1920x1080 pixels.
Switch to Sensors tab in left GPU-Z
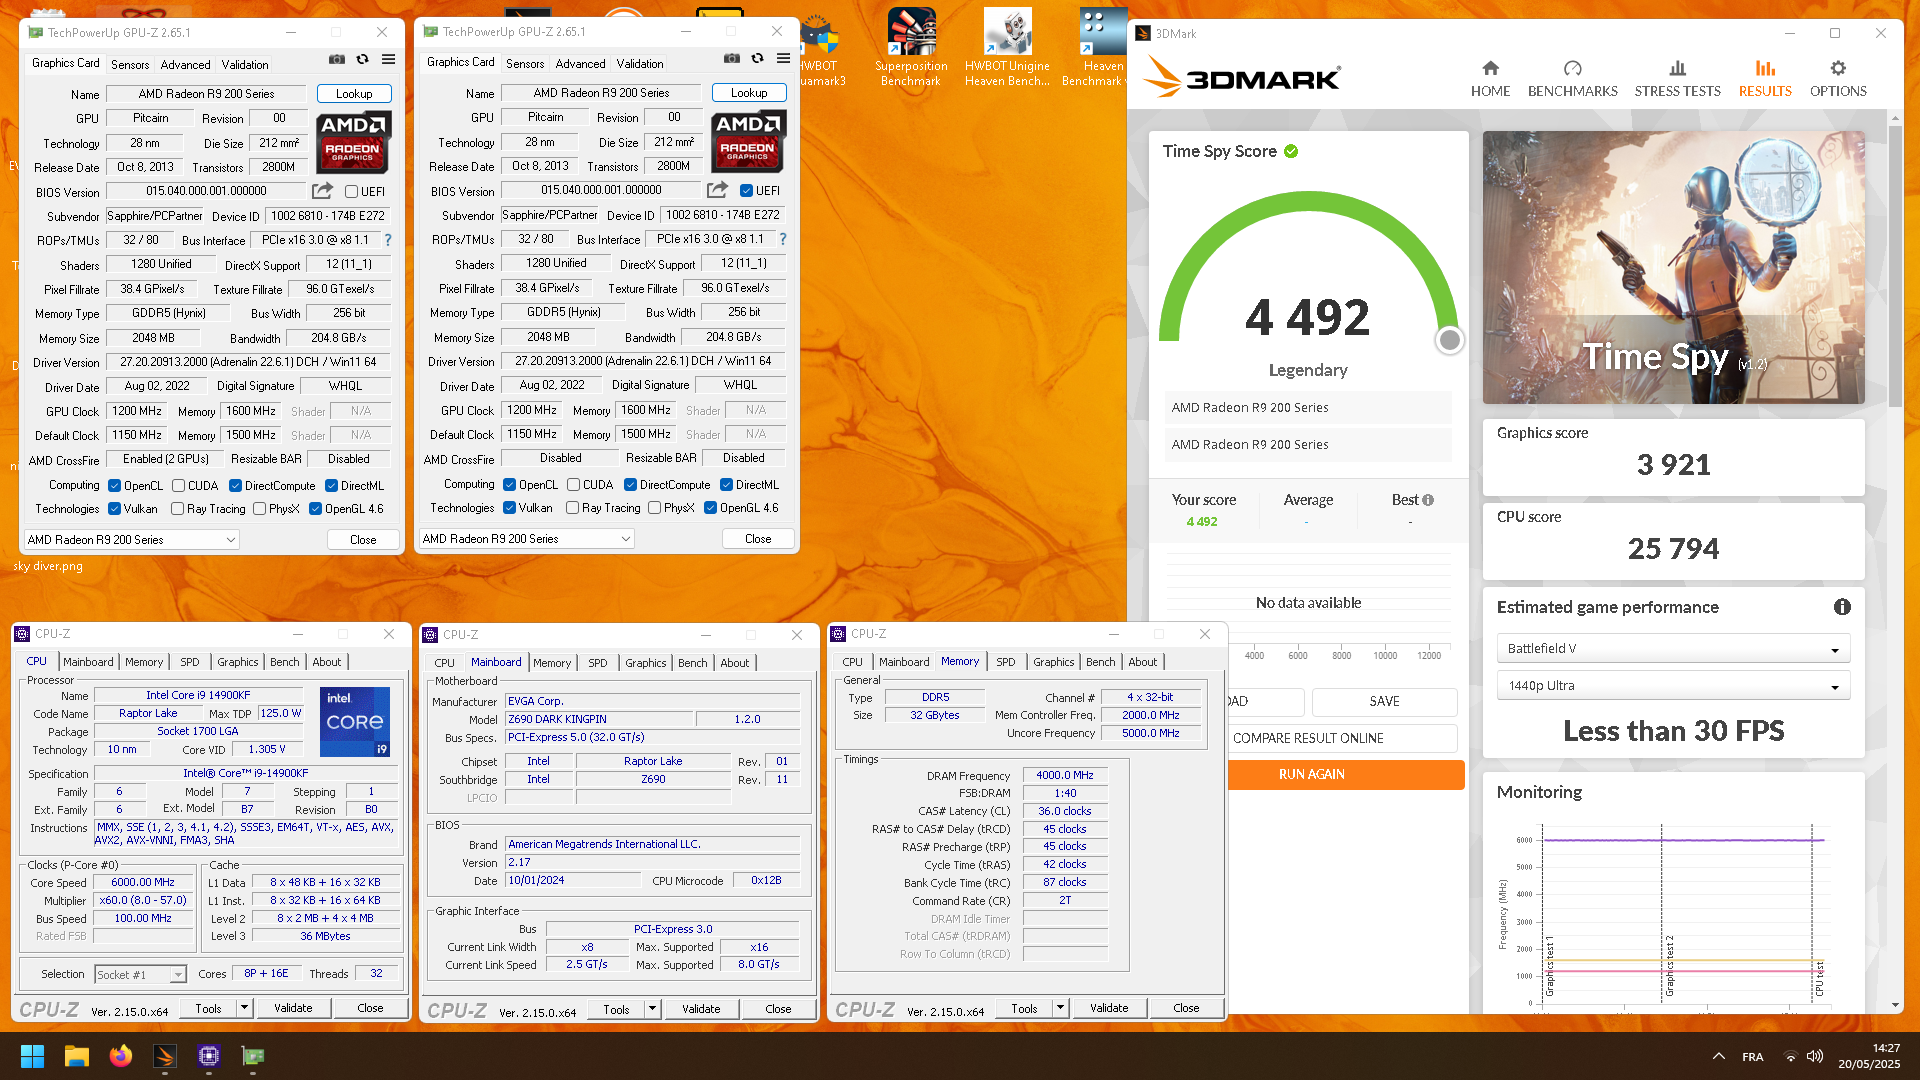130,65
